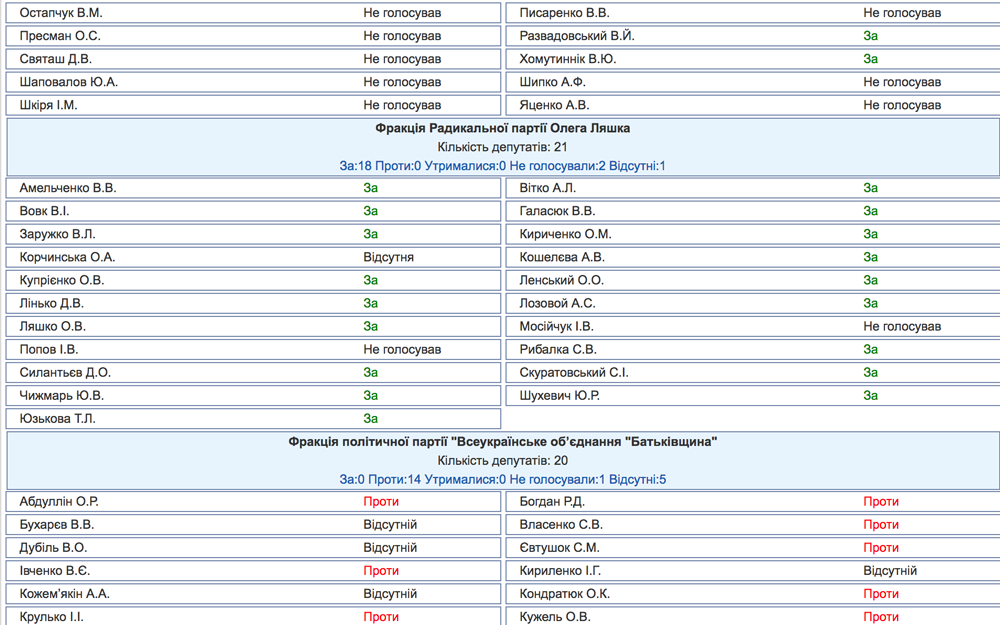Click Корчинська О.А. status Відсутня
Screen dimensions: 1000x625
388,258
